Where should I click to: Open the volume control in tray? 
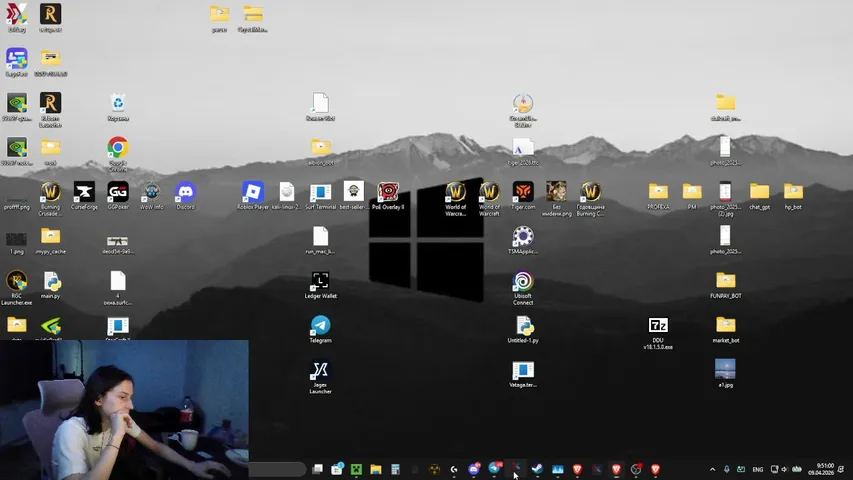click(784, 469)
